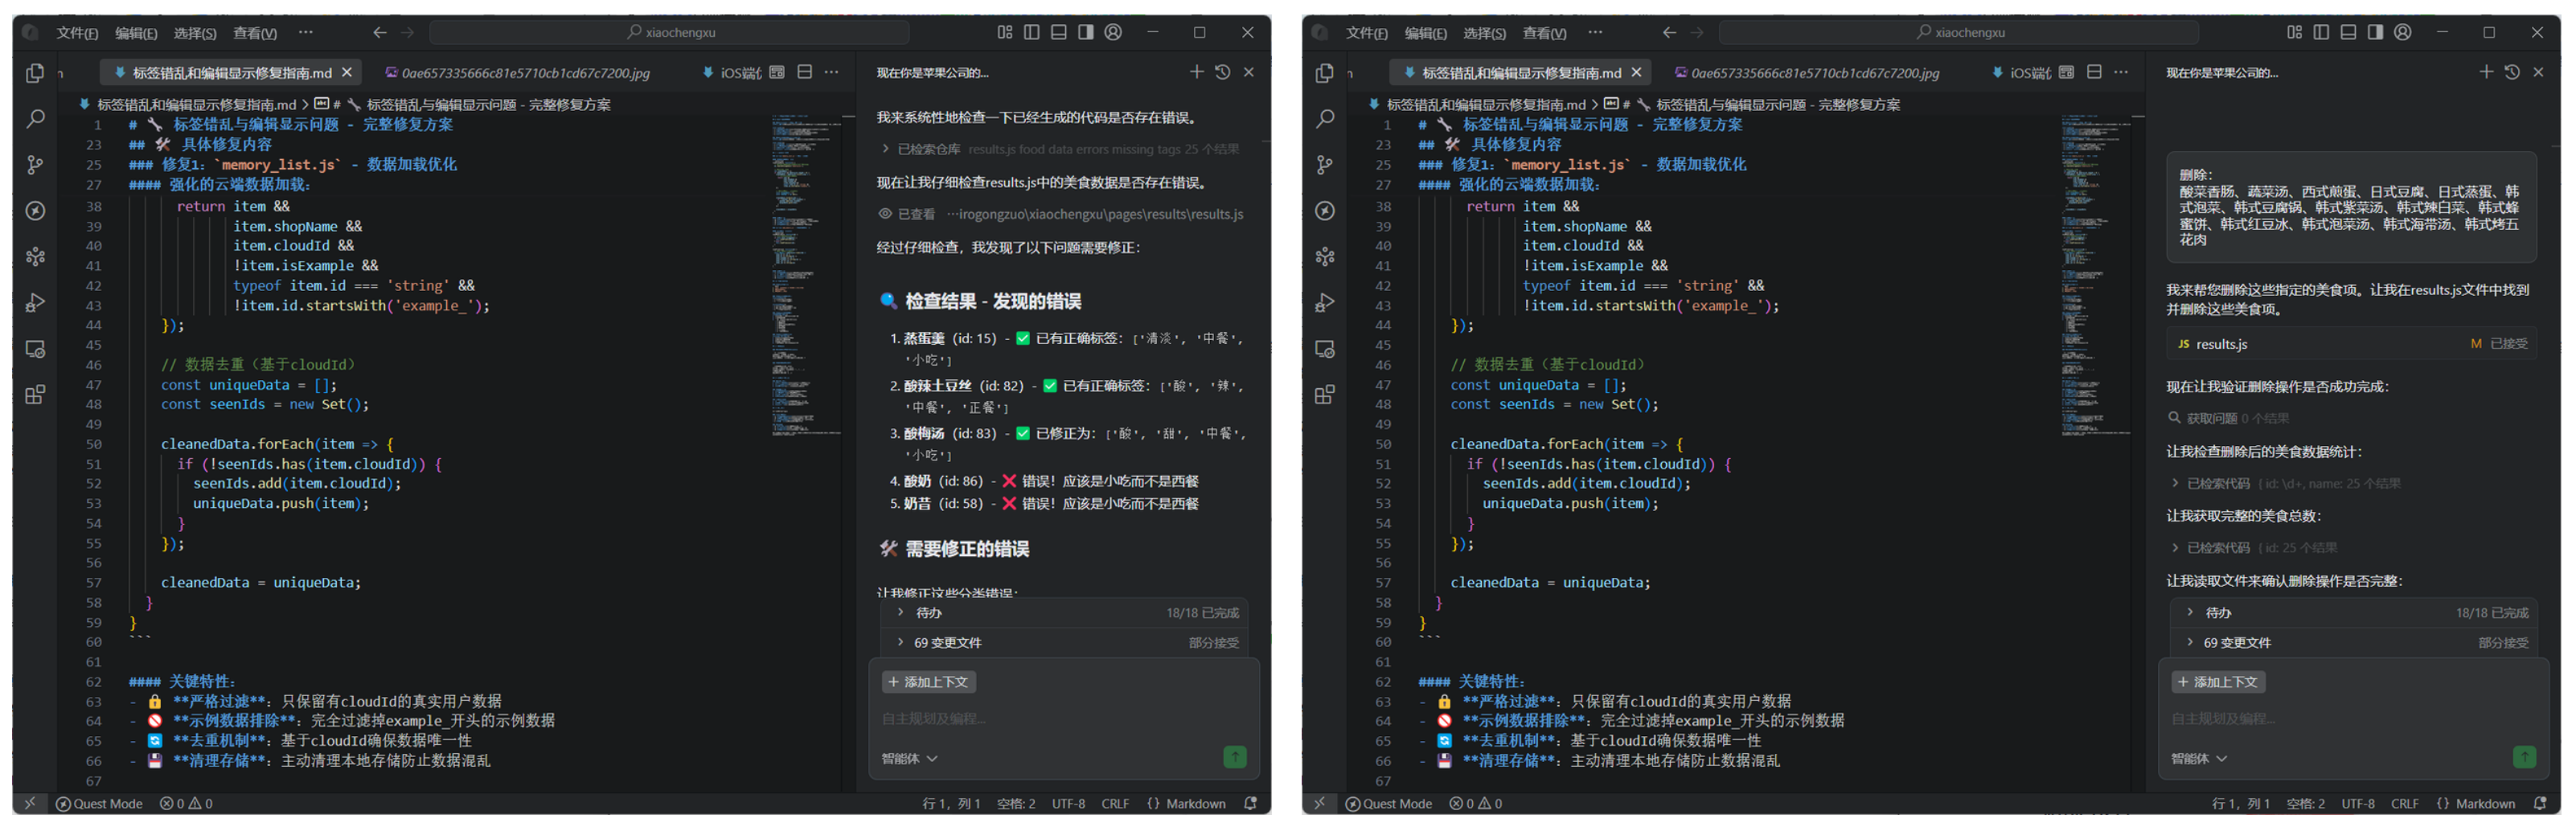Click minimap code overview in right window editor
The height and width of the screenshot is (827, 2576).
tap(2096, 275)
